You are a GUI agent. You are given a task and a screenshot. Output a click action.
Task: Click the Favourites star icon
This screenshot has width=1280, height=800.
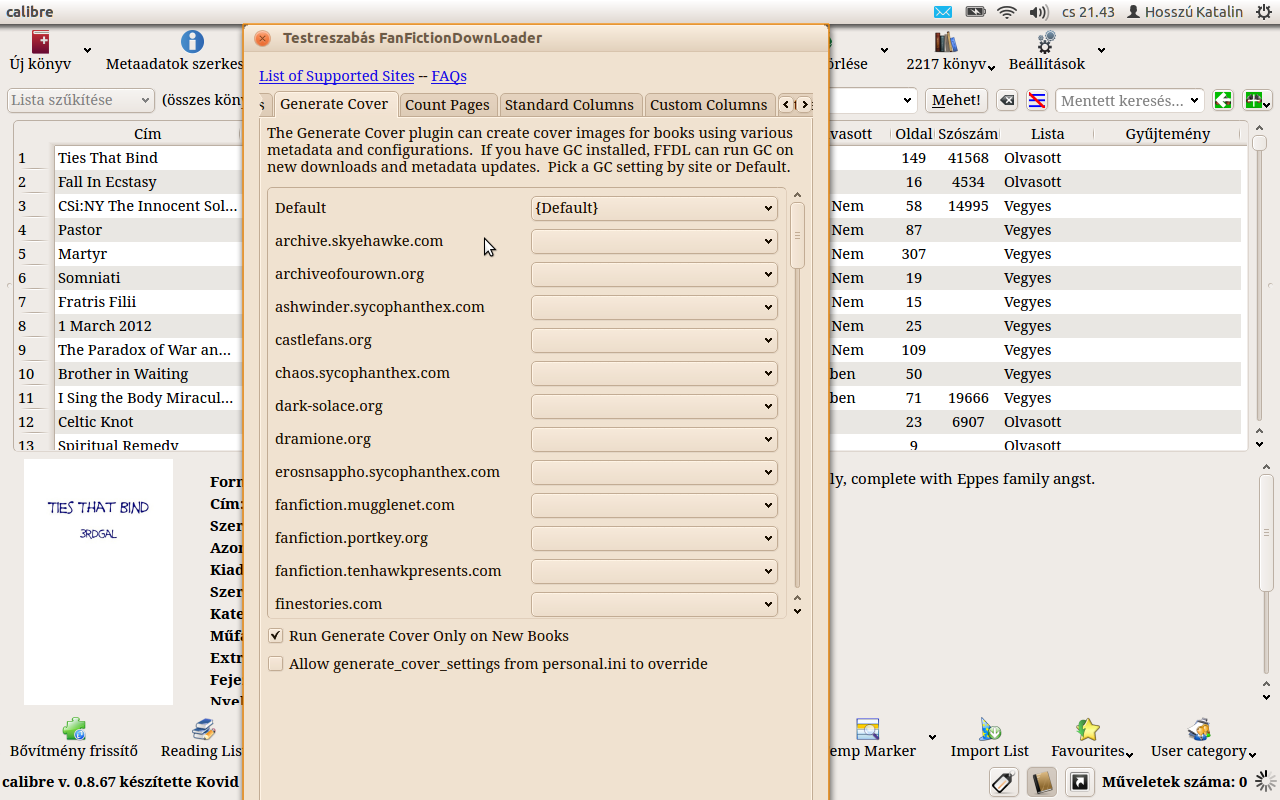click(1088, 729)
